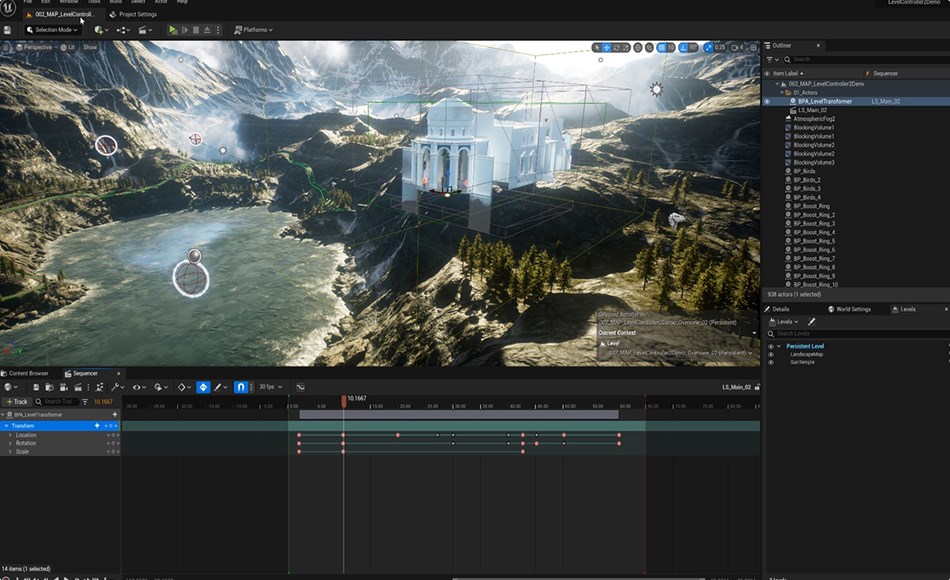Screen dimensions: 950x580
Task: Toggle visibility of the BPA_LevelTransformer actor
Action: (766, 100)
